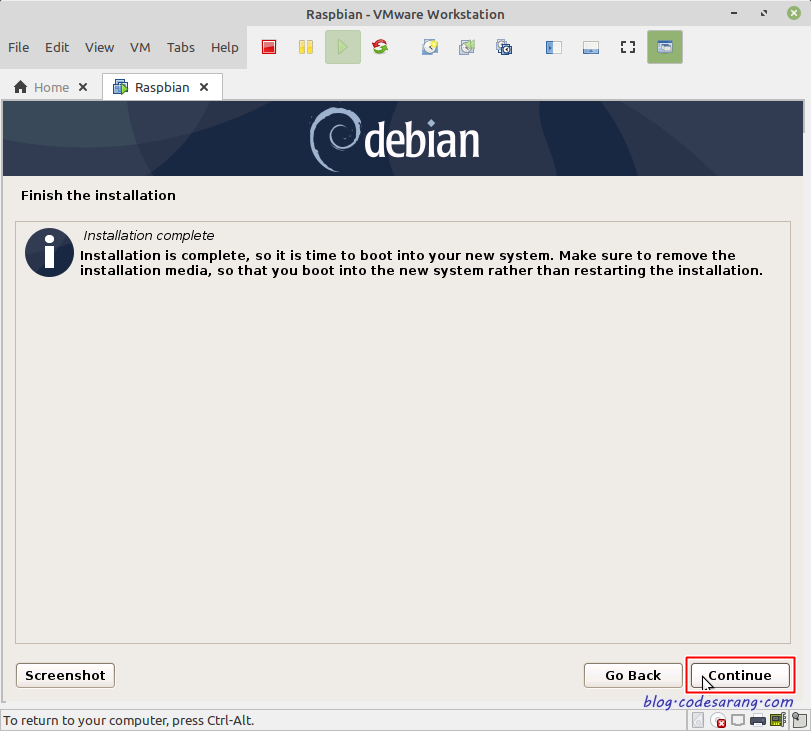Click the message log icon in status bar
This screenshot has width=811, height=731.
point(800,720)
